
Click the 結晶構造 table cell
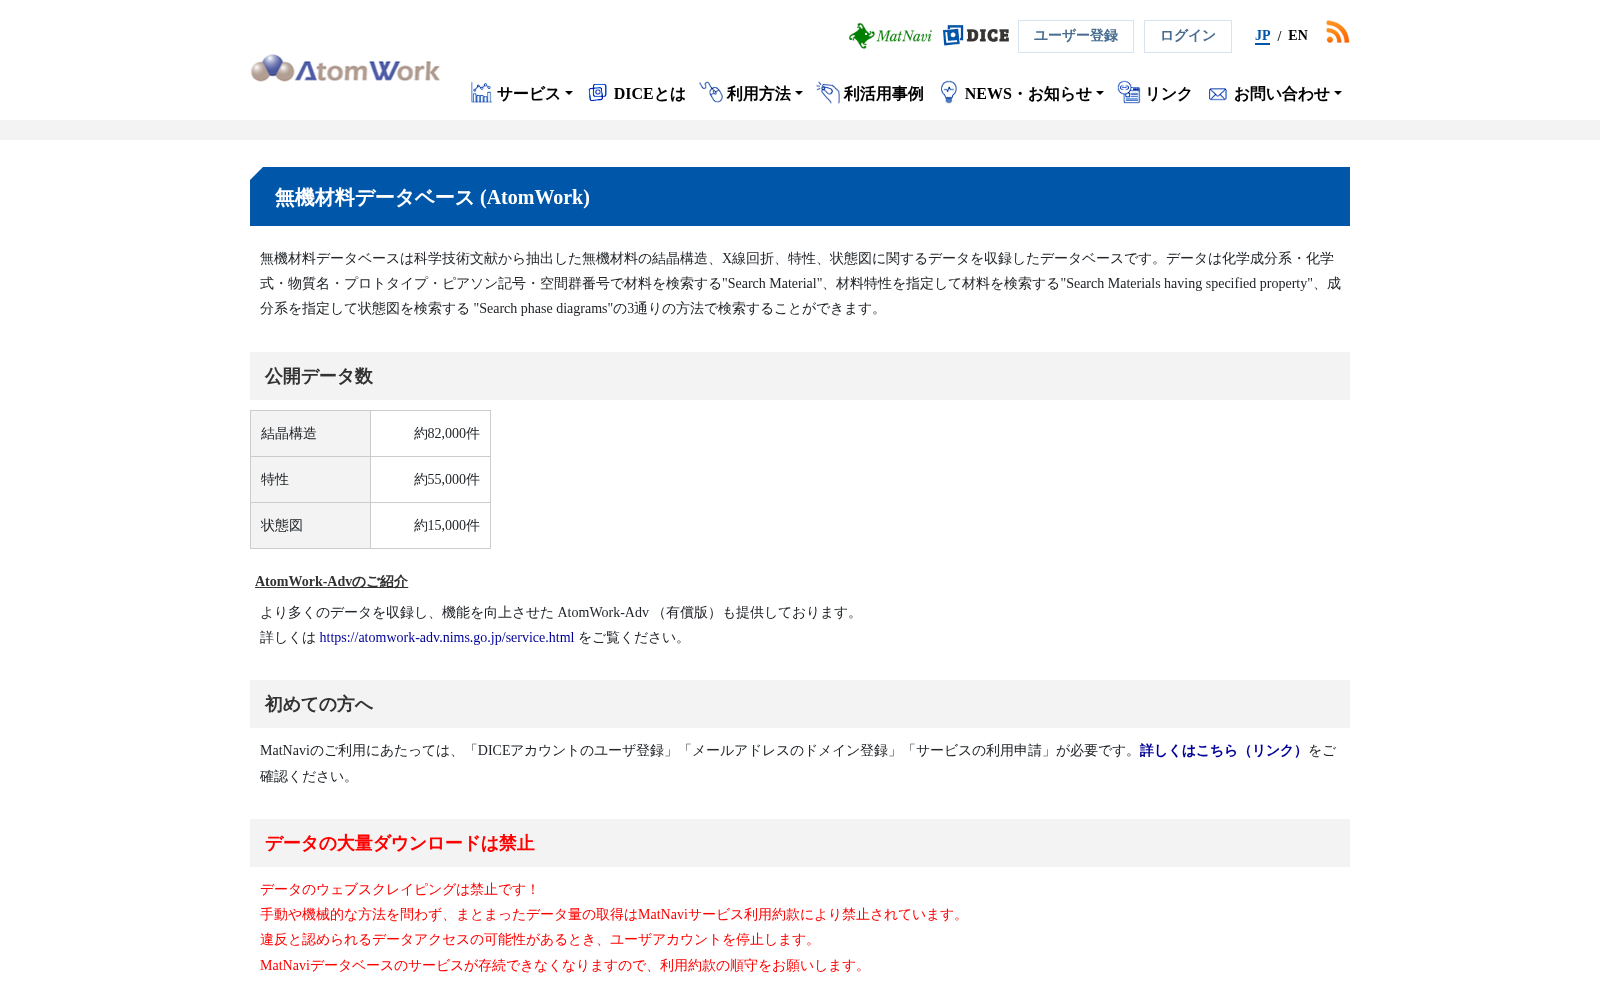310,434
